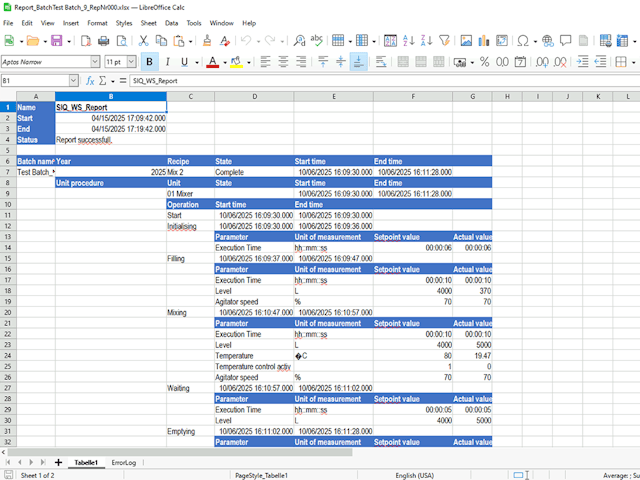Image resolution: width=640 pixels, height=480 pixels.
Task: Insert hyperlink globe icon
Action: 548,40
